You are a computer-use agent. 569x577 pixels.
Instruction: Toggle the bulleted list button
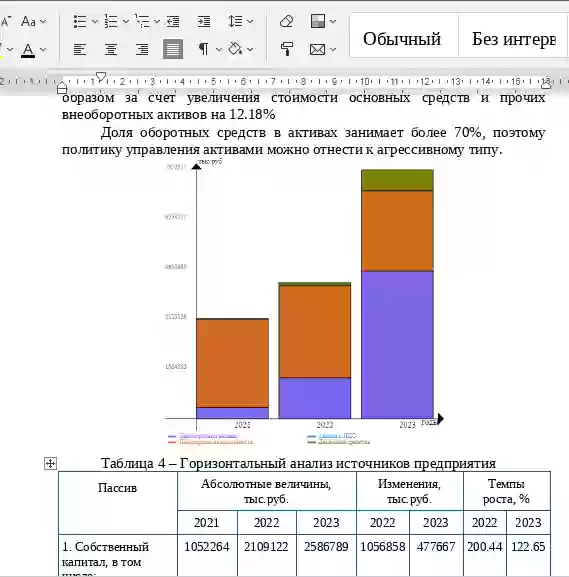pyautogui.click(x=80, y=21)
